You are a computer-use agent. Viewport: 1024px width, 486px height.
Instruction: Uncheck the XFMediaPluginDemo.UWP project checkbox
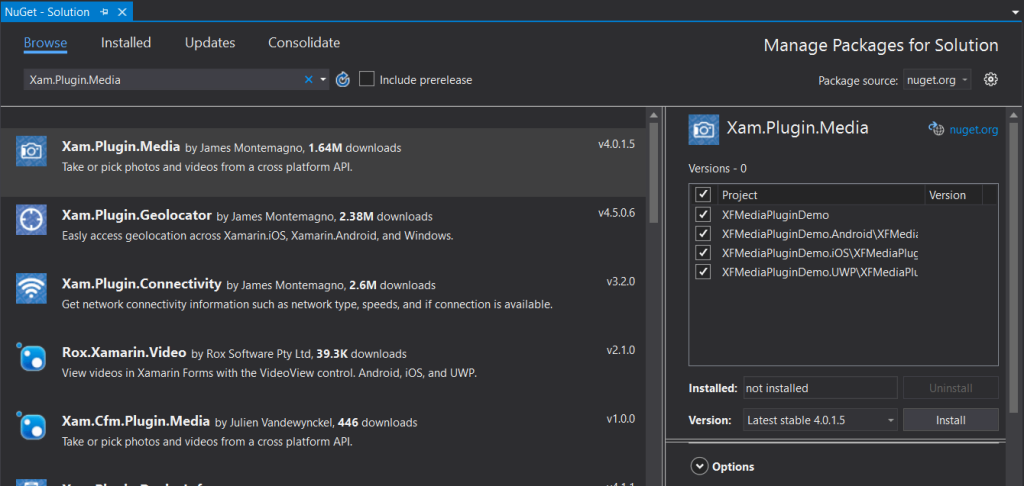point(703,271)
